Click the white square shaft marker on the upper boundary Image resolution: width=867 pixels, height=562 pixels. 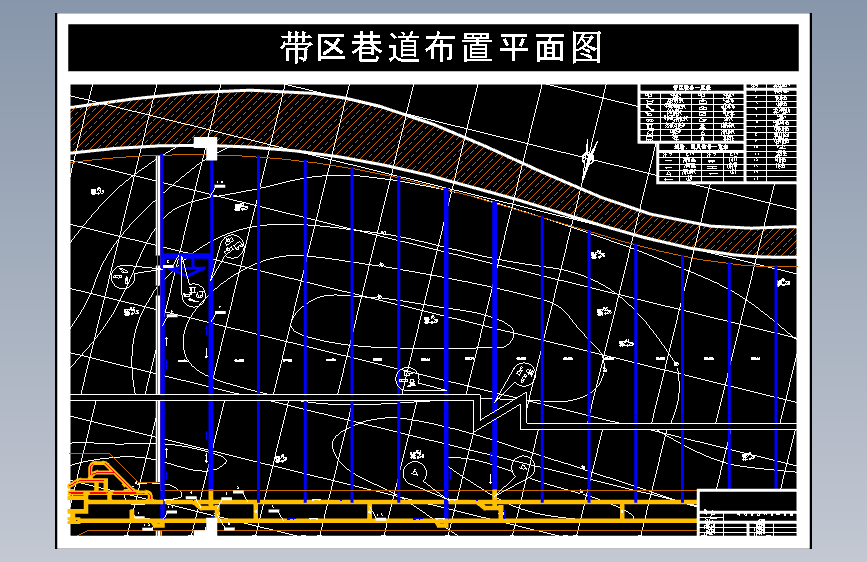click(x=206, y=148)
